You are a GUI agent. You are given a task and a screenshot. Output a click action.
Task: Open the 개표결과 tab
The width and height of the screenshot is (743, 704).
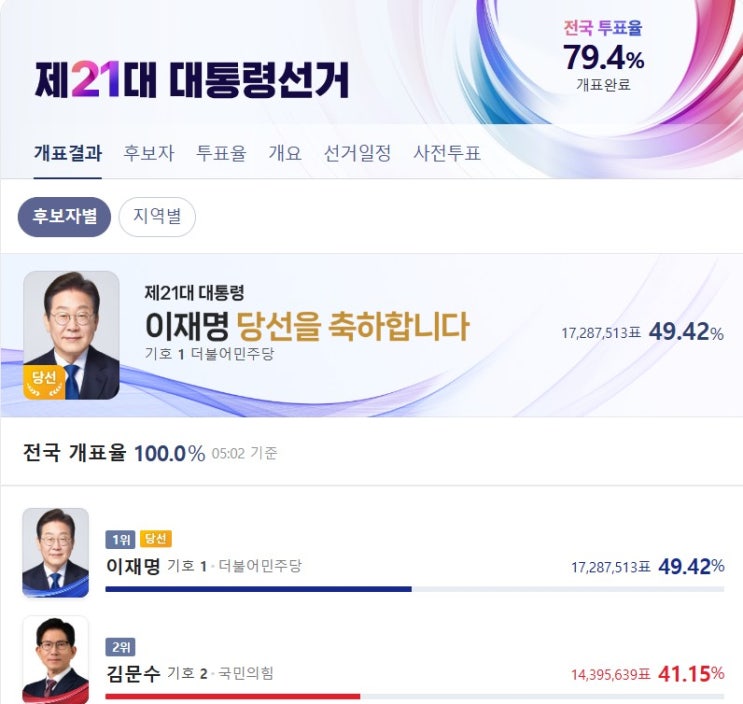[x=68, y=154]
